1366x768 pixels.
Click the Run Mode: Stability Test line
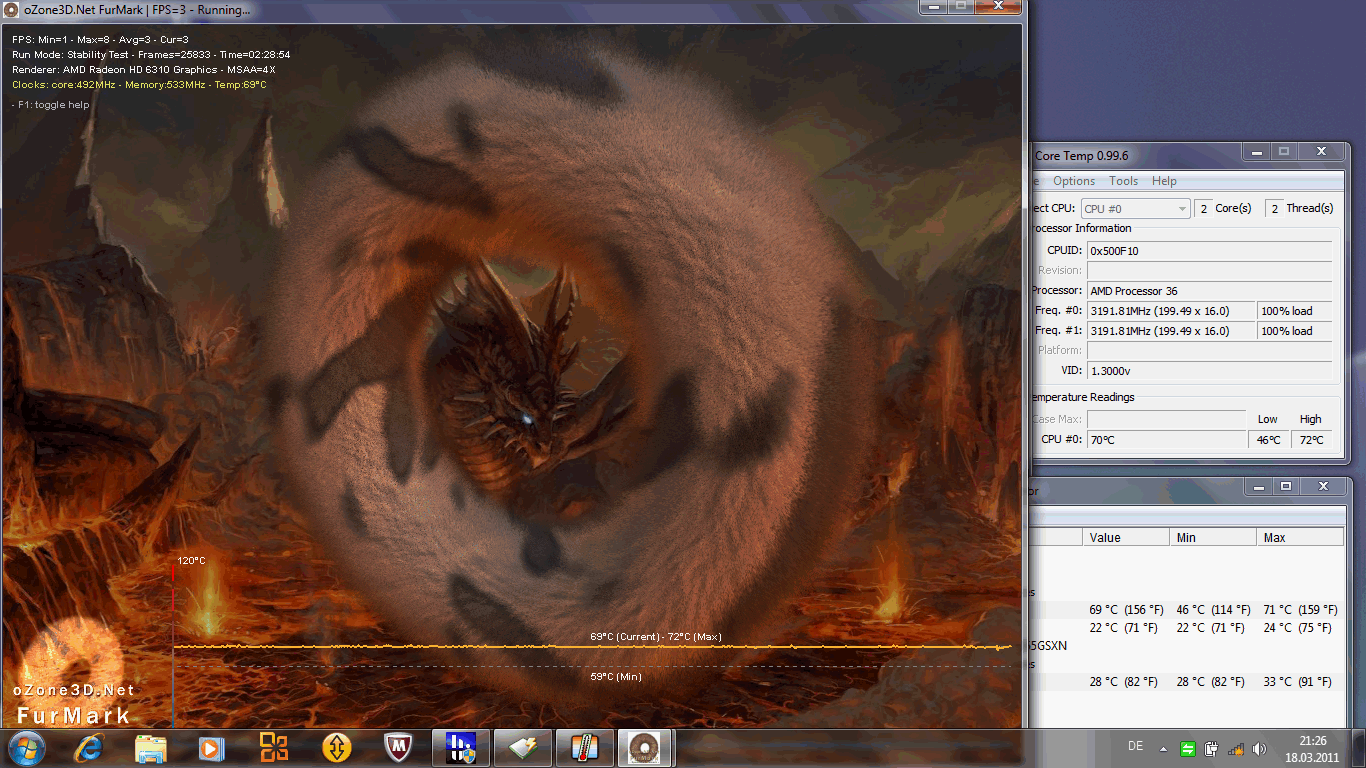pos(151,55)
